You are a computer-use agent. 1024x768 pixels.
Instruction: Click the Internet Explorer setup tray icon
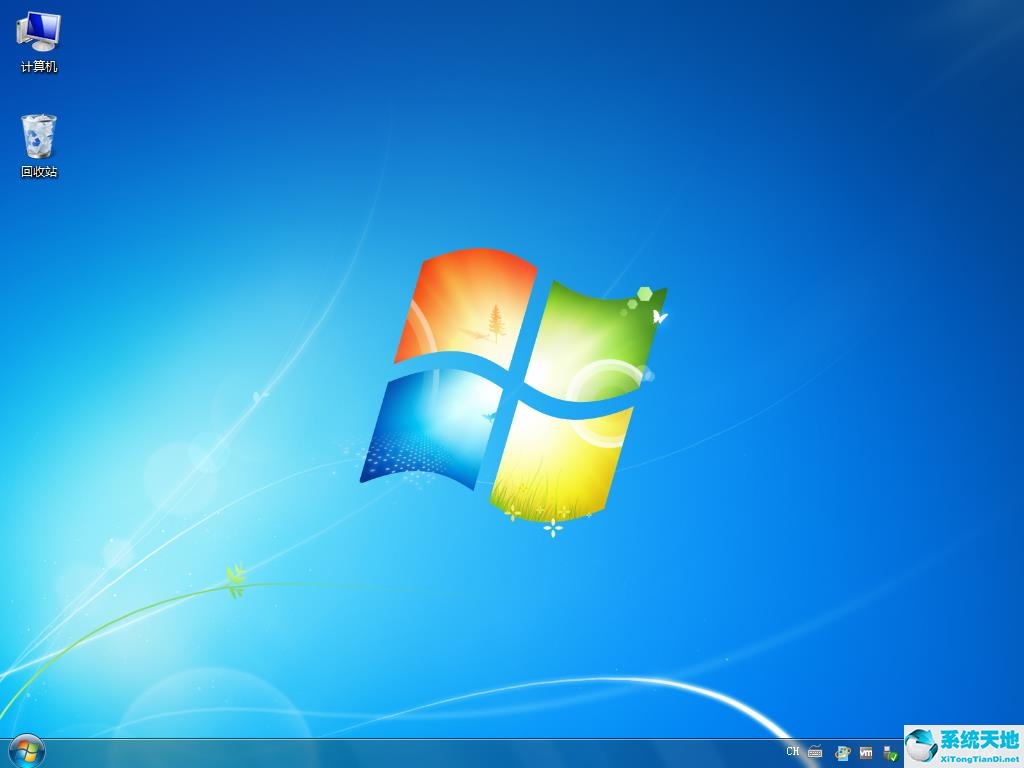pos(842,753)
